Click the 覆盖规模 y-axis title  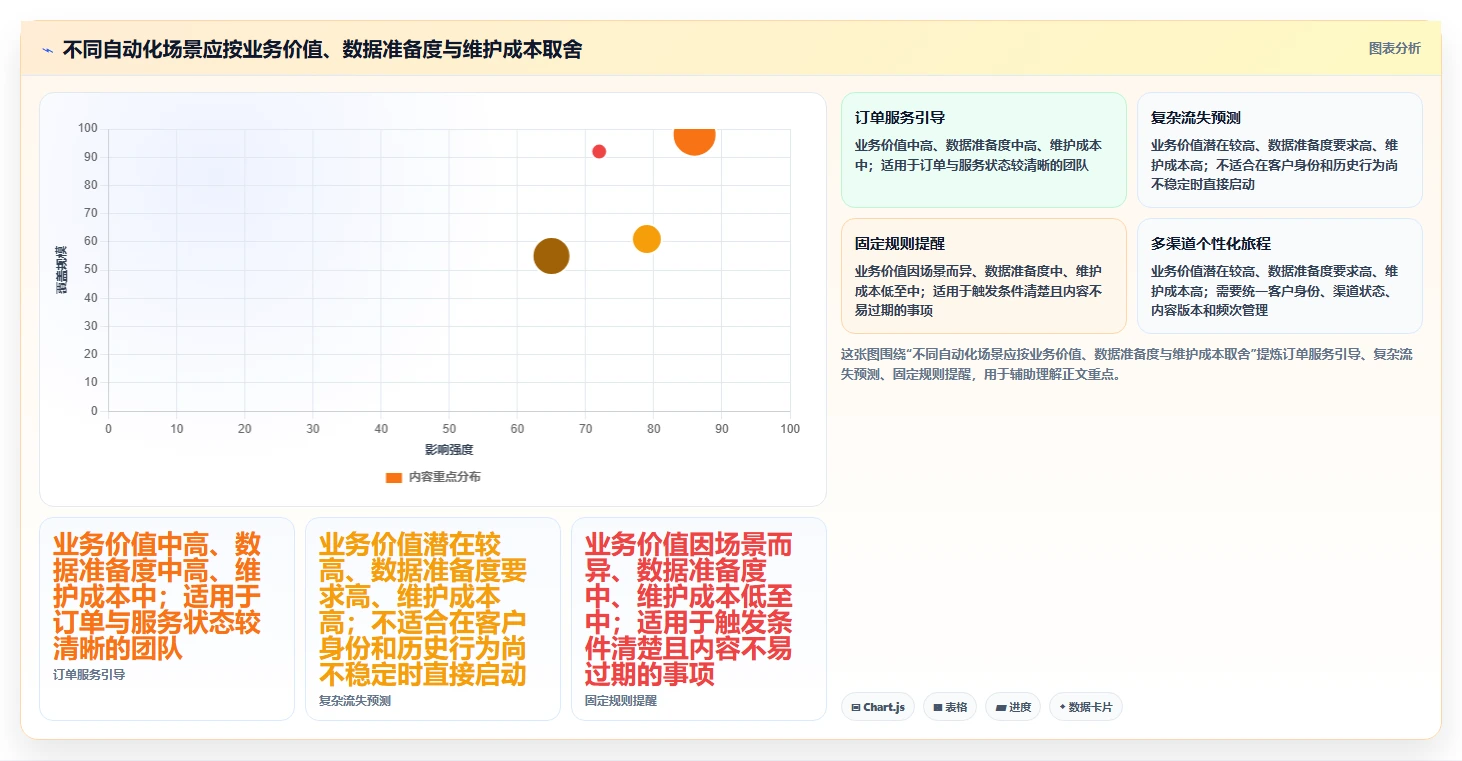point(62,270)
